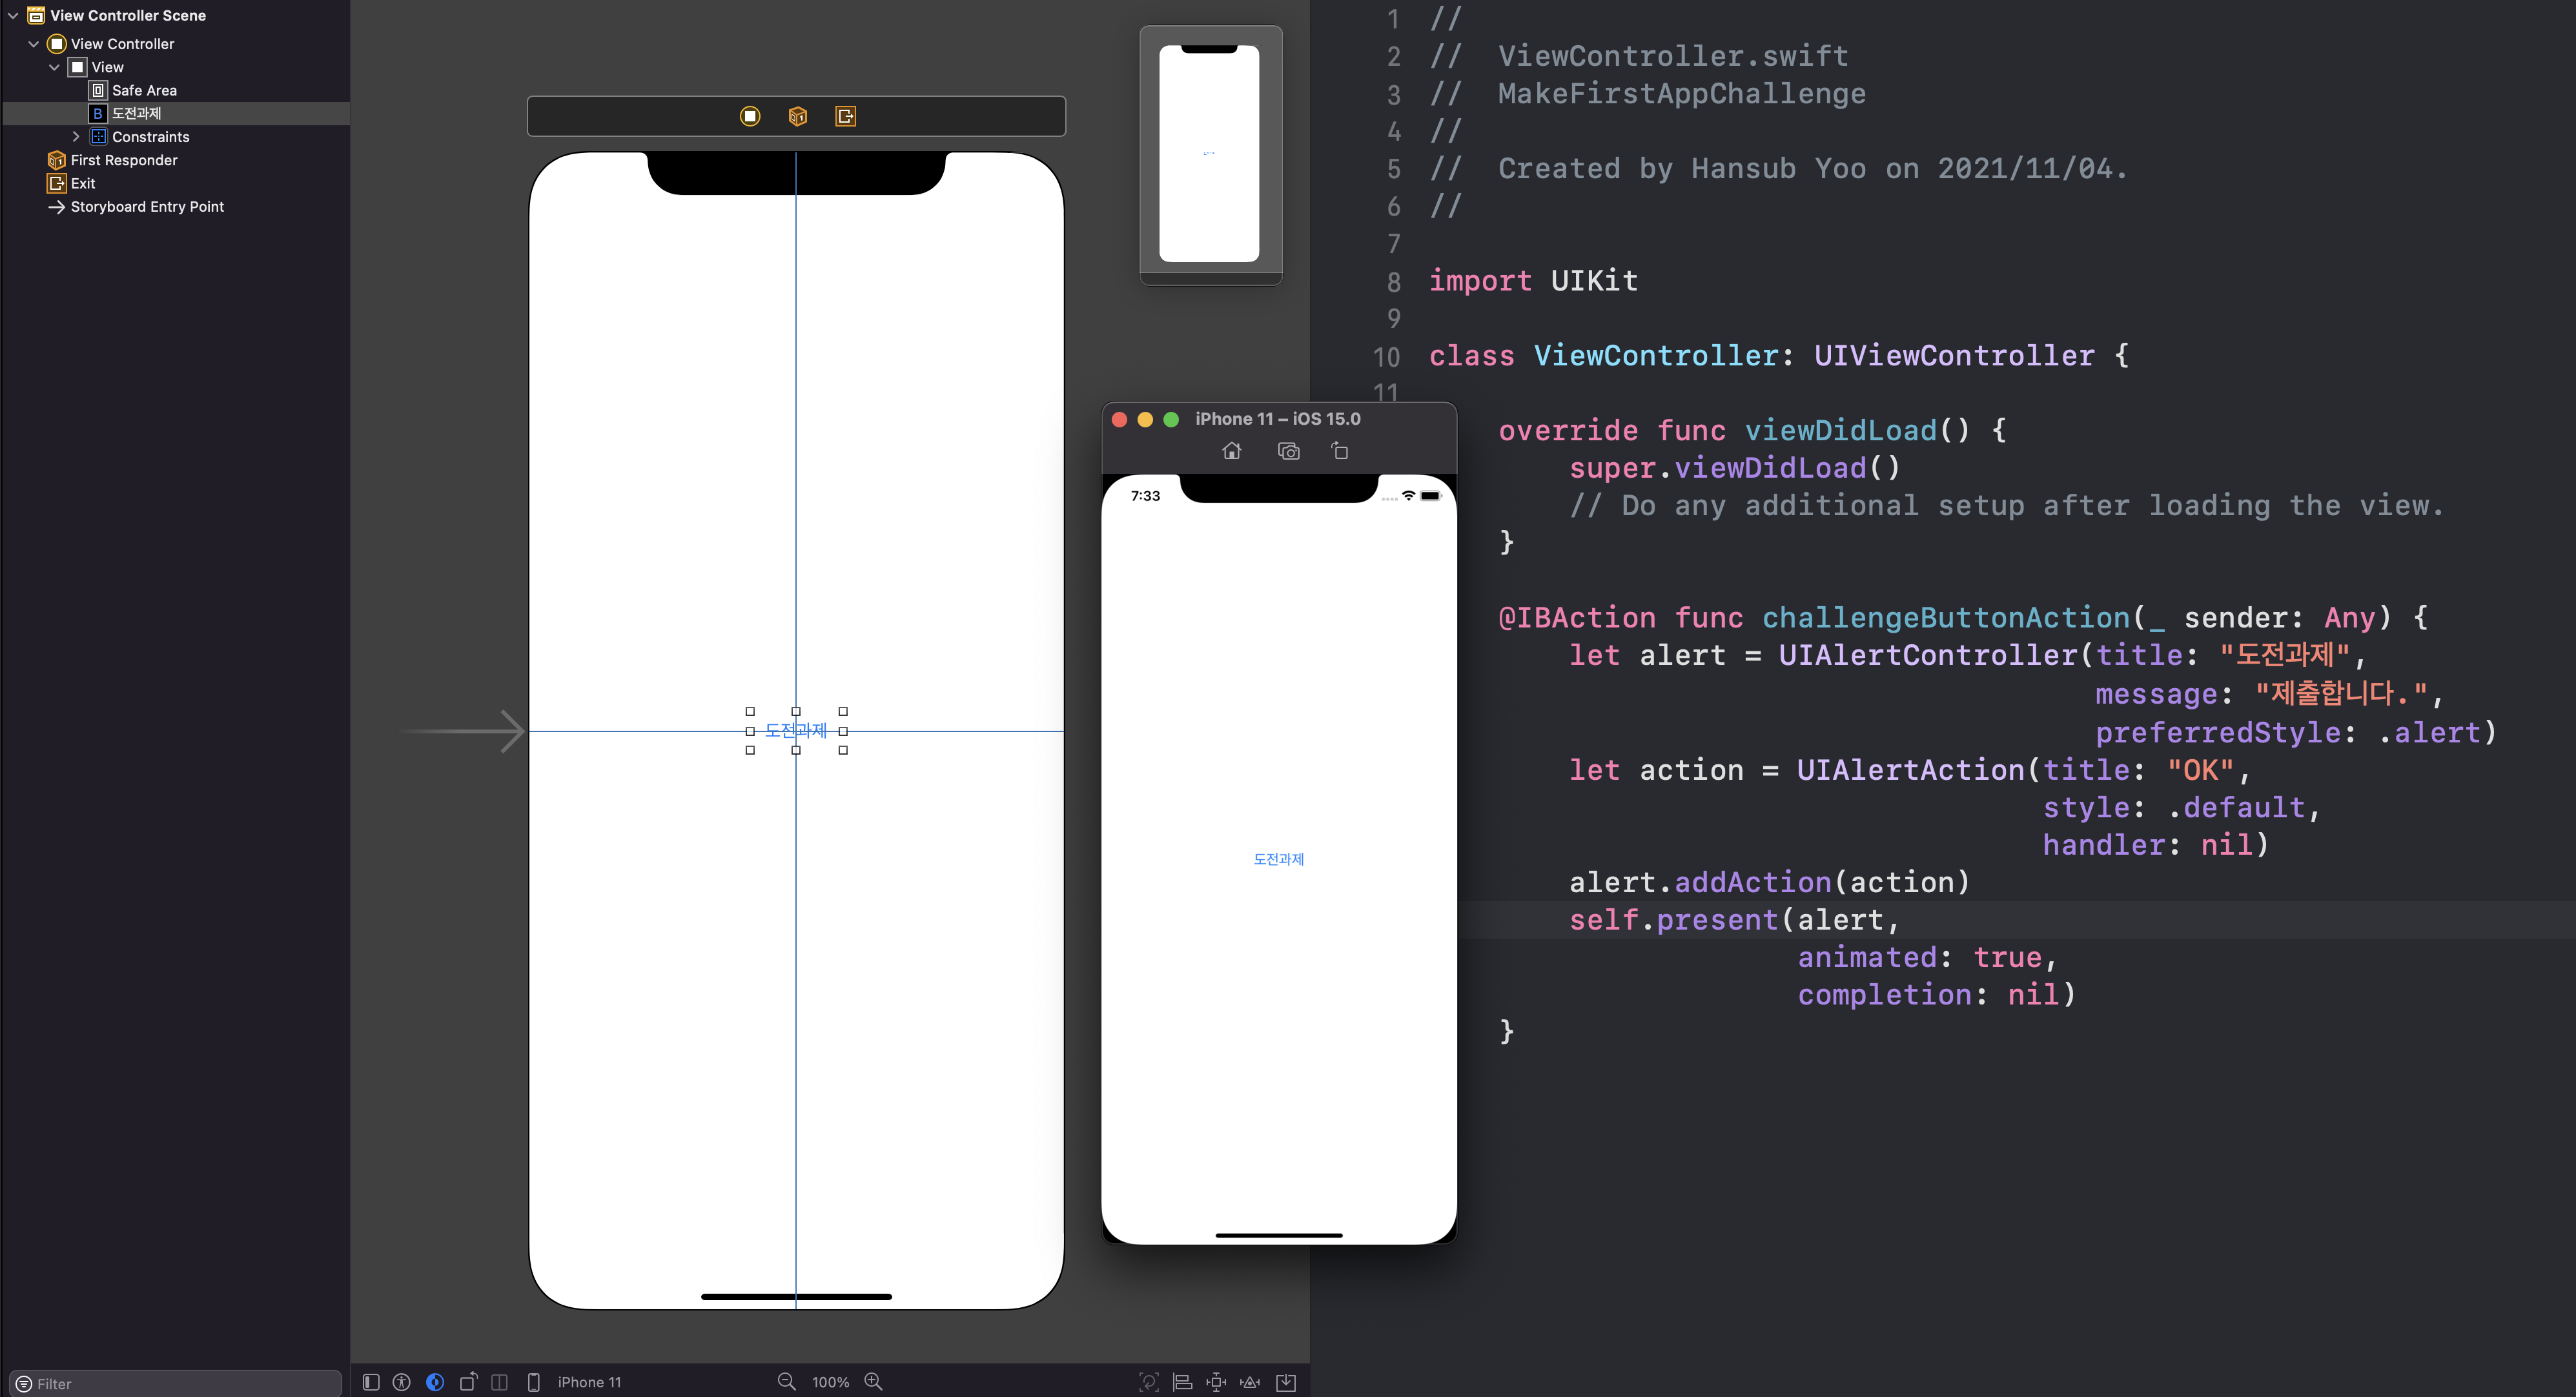This screenshot has width=2576, height=1397.
Task: Zoom in the storyboard canvas
Action: pos(873,1381)
